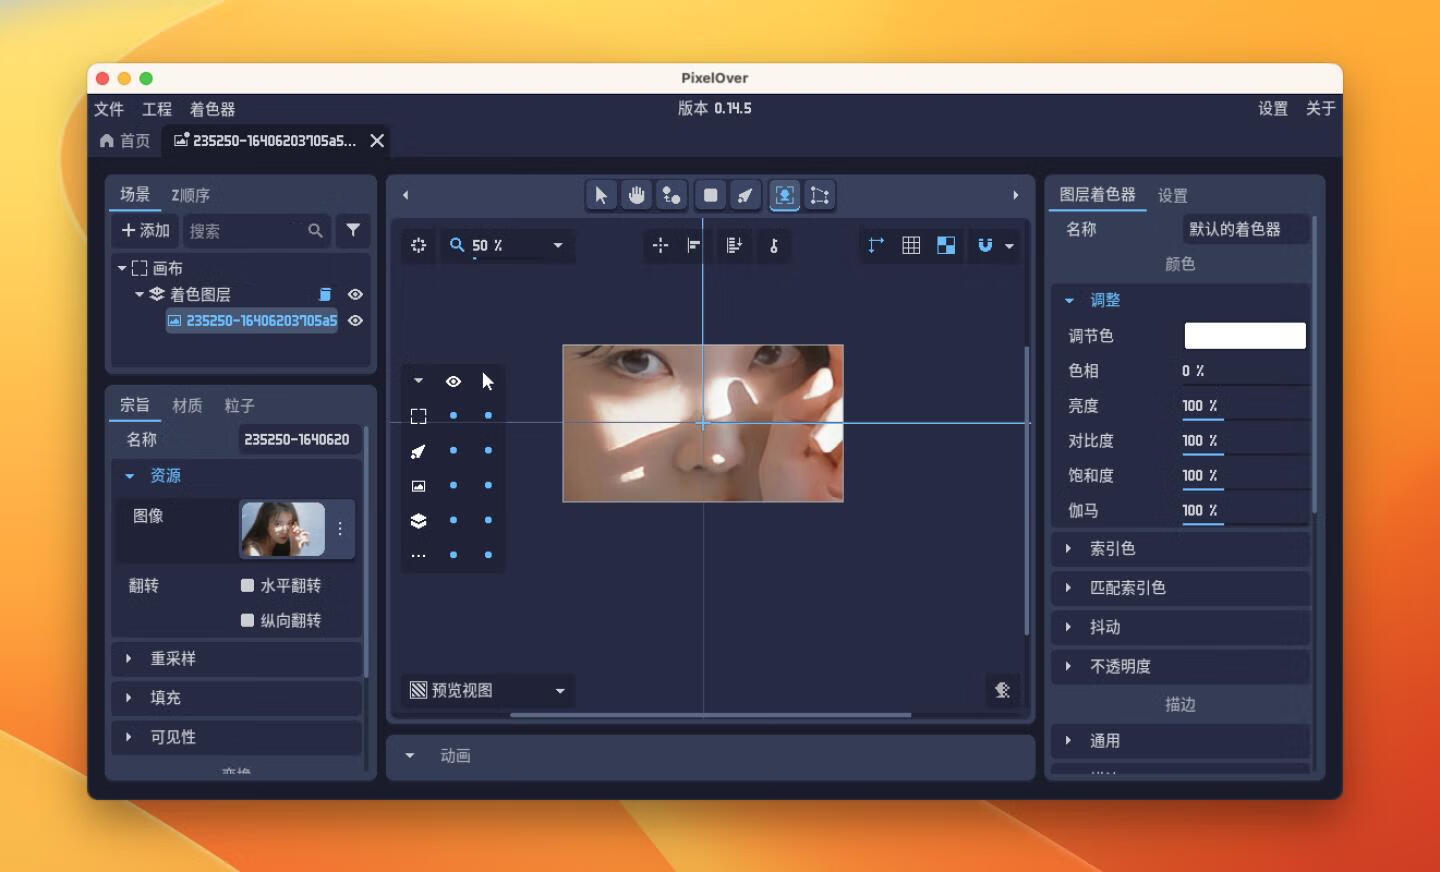Click the 图像 portrait thumbnail
Image resolution: width=1440 pixels, height=872 pixels.
click(282, 529)
